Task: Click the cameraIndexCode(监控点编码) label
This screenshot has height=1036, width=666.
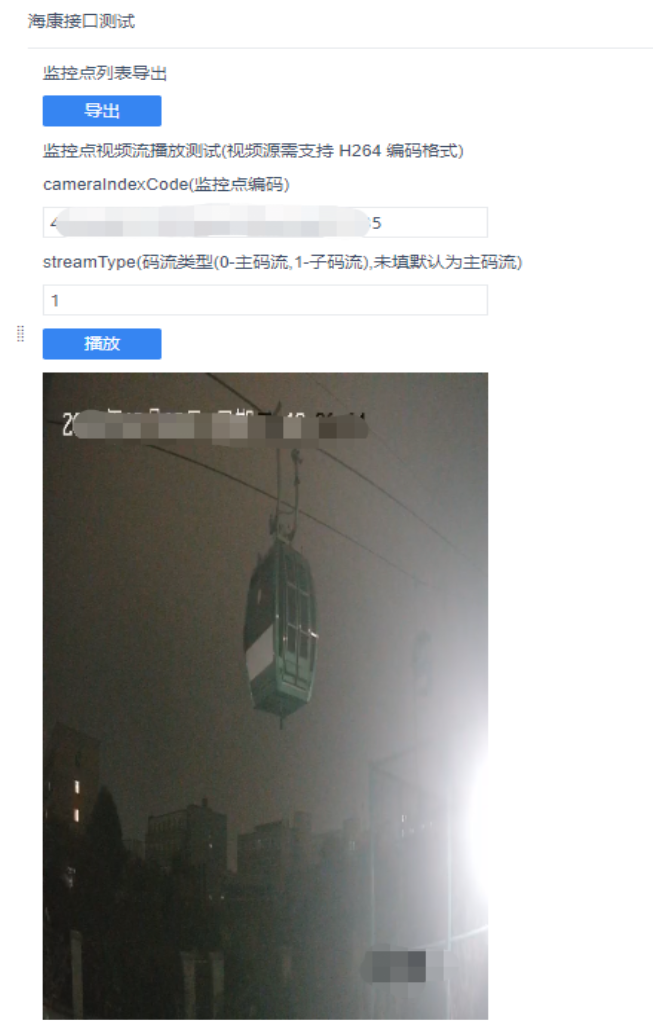Action: 166,184
